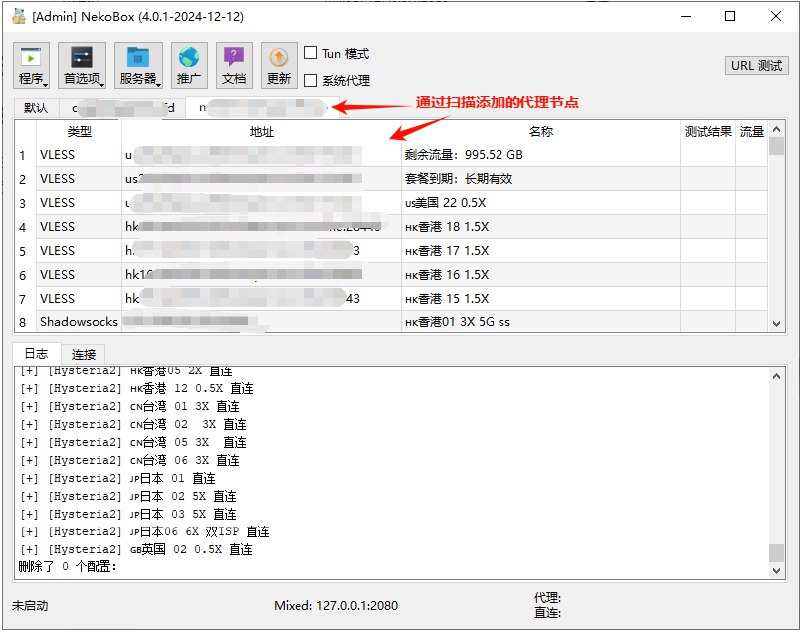Switch to the 连接 tab
800x633 pixels.
click(84, 354)
